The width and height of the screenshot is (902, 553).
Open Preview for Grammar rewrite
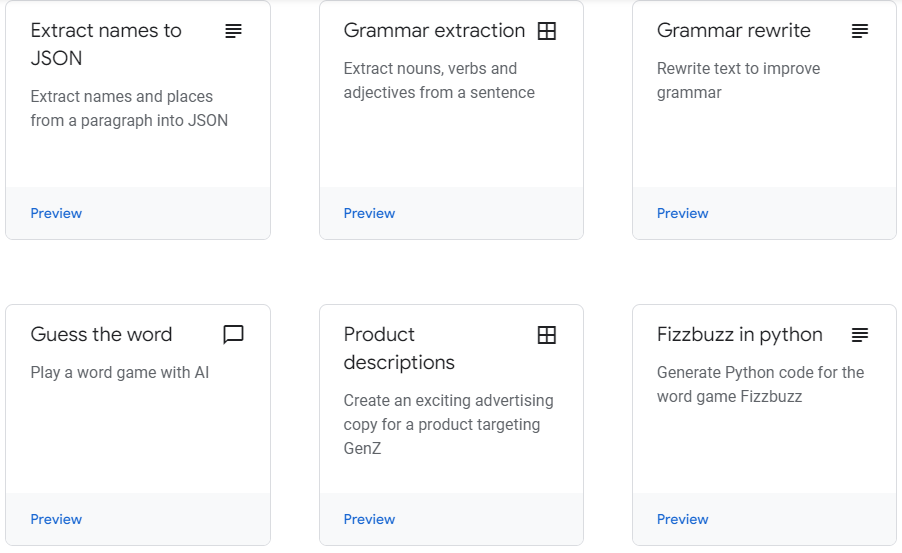683,213
